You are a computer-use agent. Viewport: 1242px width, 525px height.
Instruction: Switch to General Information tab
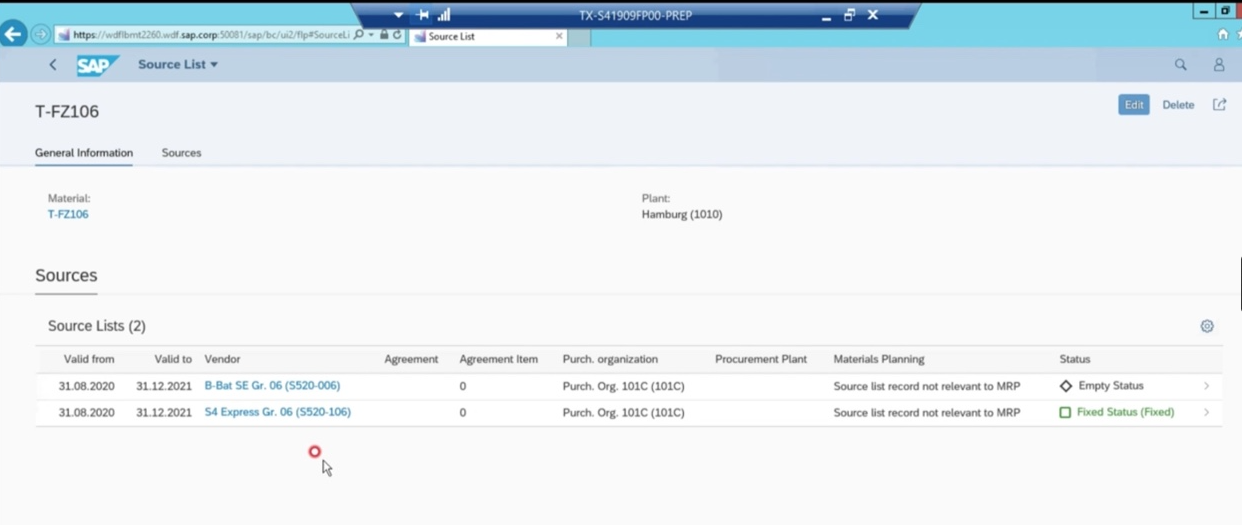[x=84, y=153]
